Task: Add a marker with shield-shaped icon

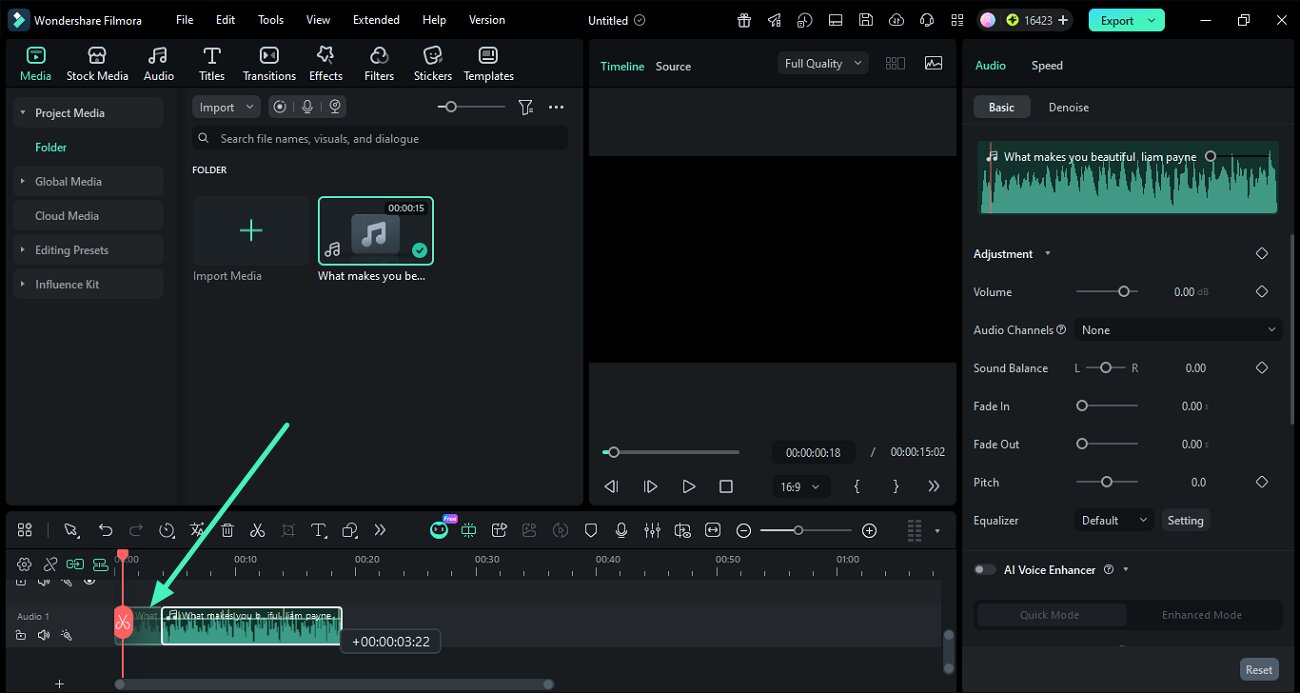Action: [x=591, y=530]
